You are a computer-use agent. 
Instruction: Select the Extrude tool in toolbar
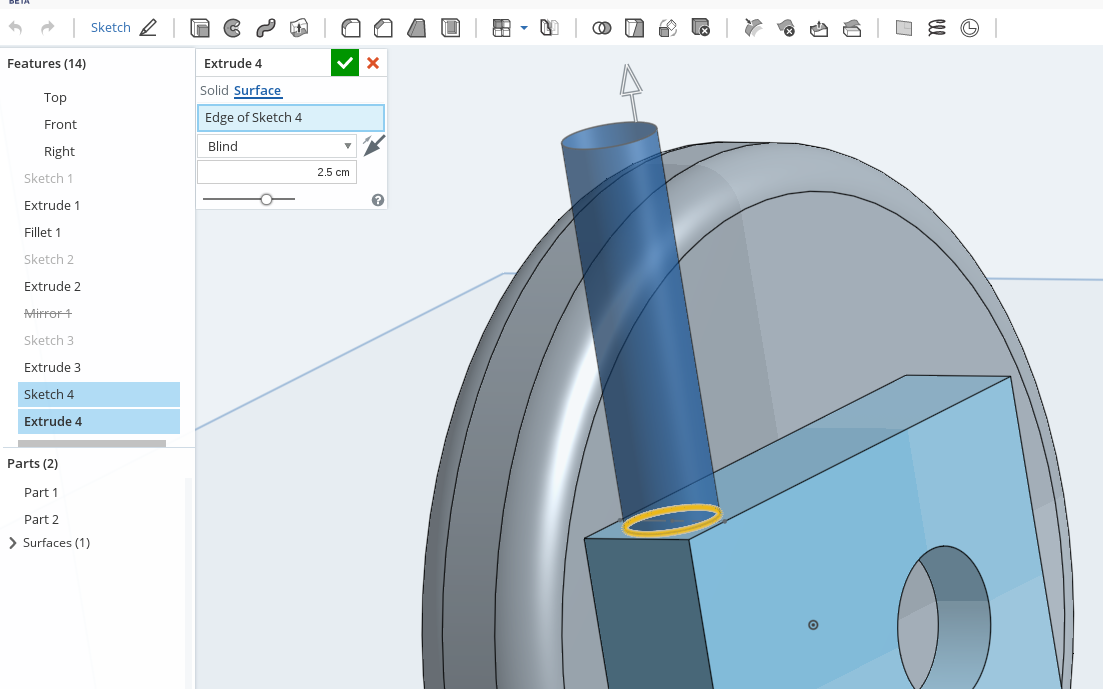pyautogui.click(x=200, y=28)
